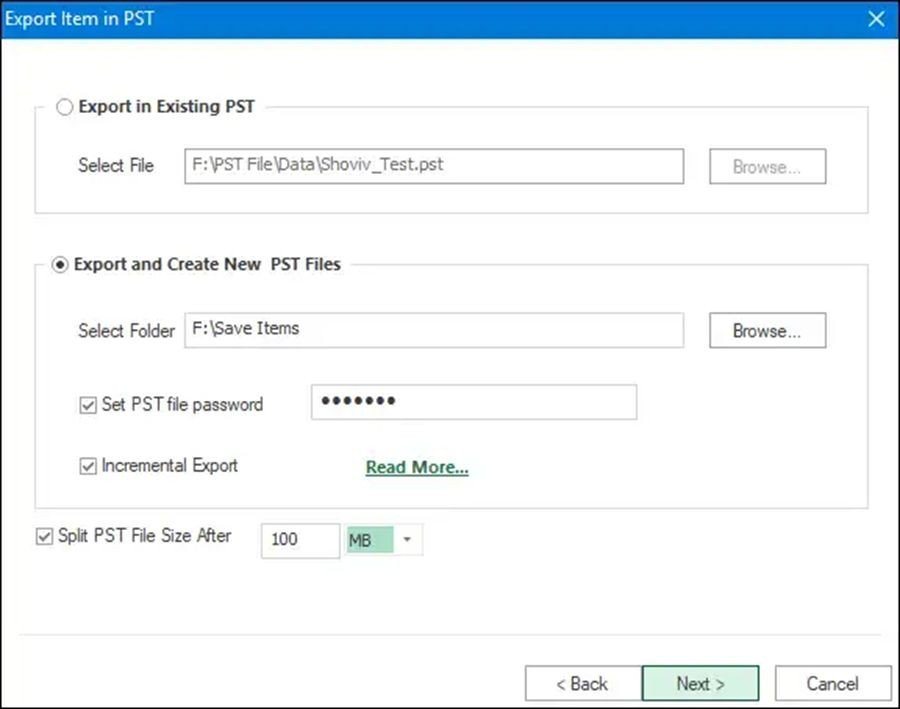Click the disabled Browse button for Select File
Image resolution: width=900 pixels, height=709 pixels.
[767, 166]
